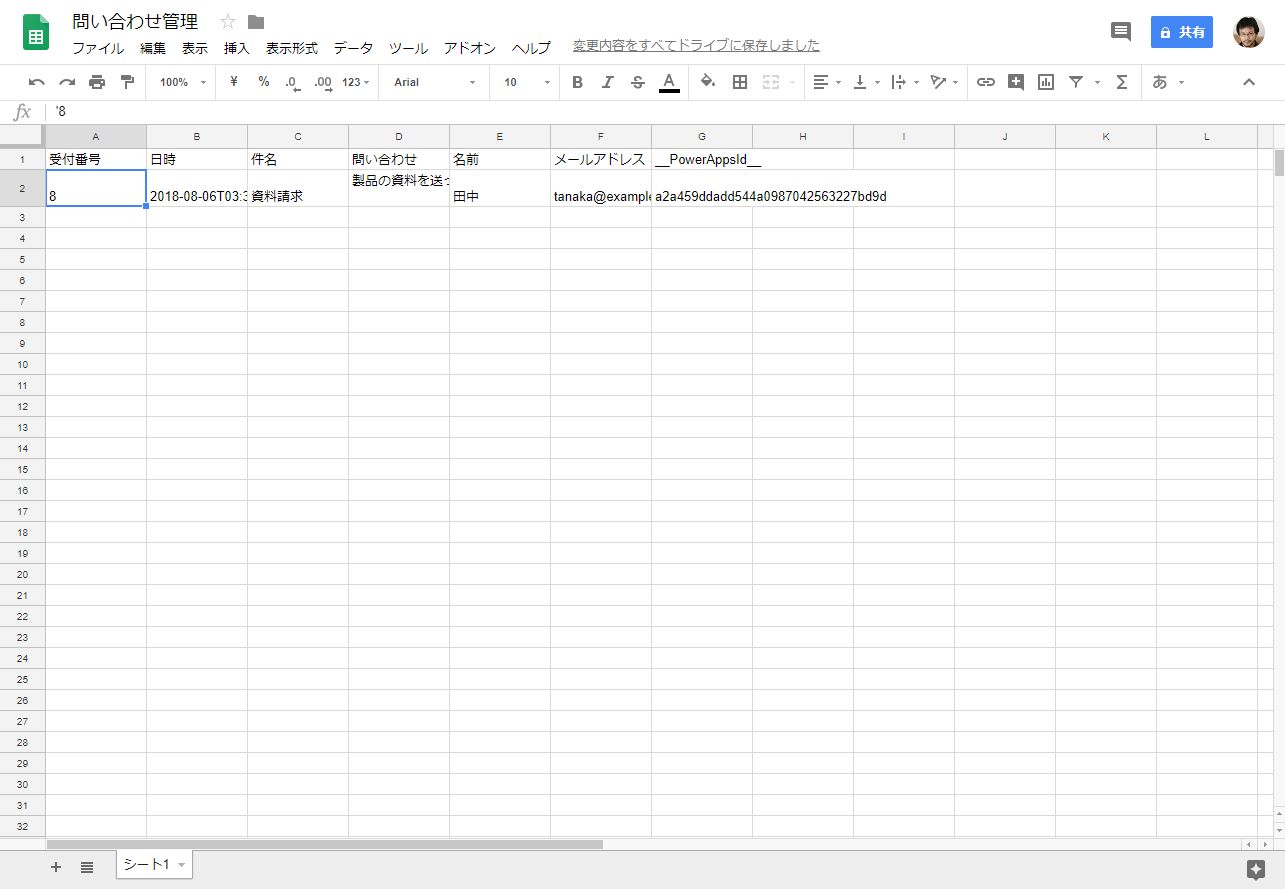Add a new sheet with plus icon
This screenshot has width=1285, height=889.
[x=56, y=867]
